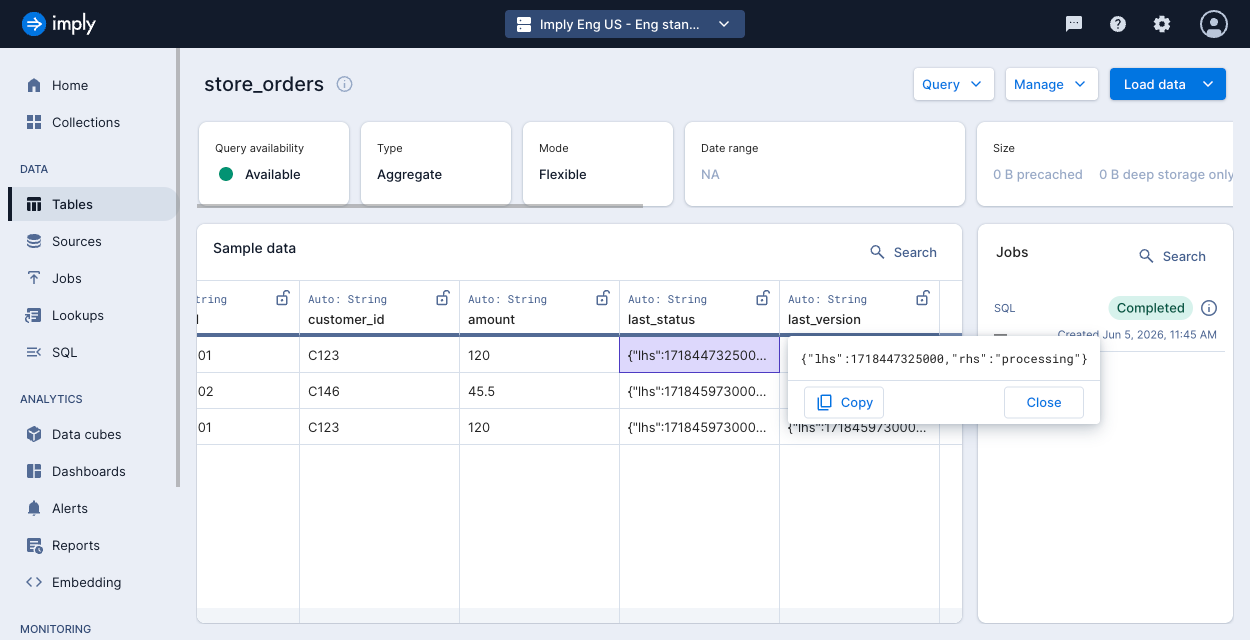
Task: Open the settings gear icon
Action: click(1162, 24)
